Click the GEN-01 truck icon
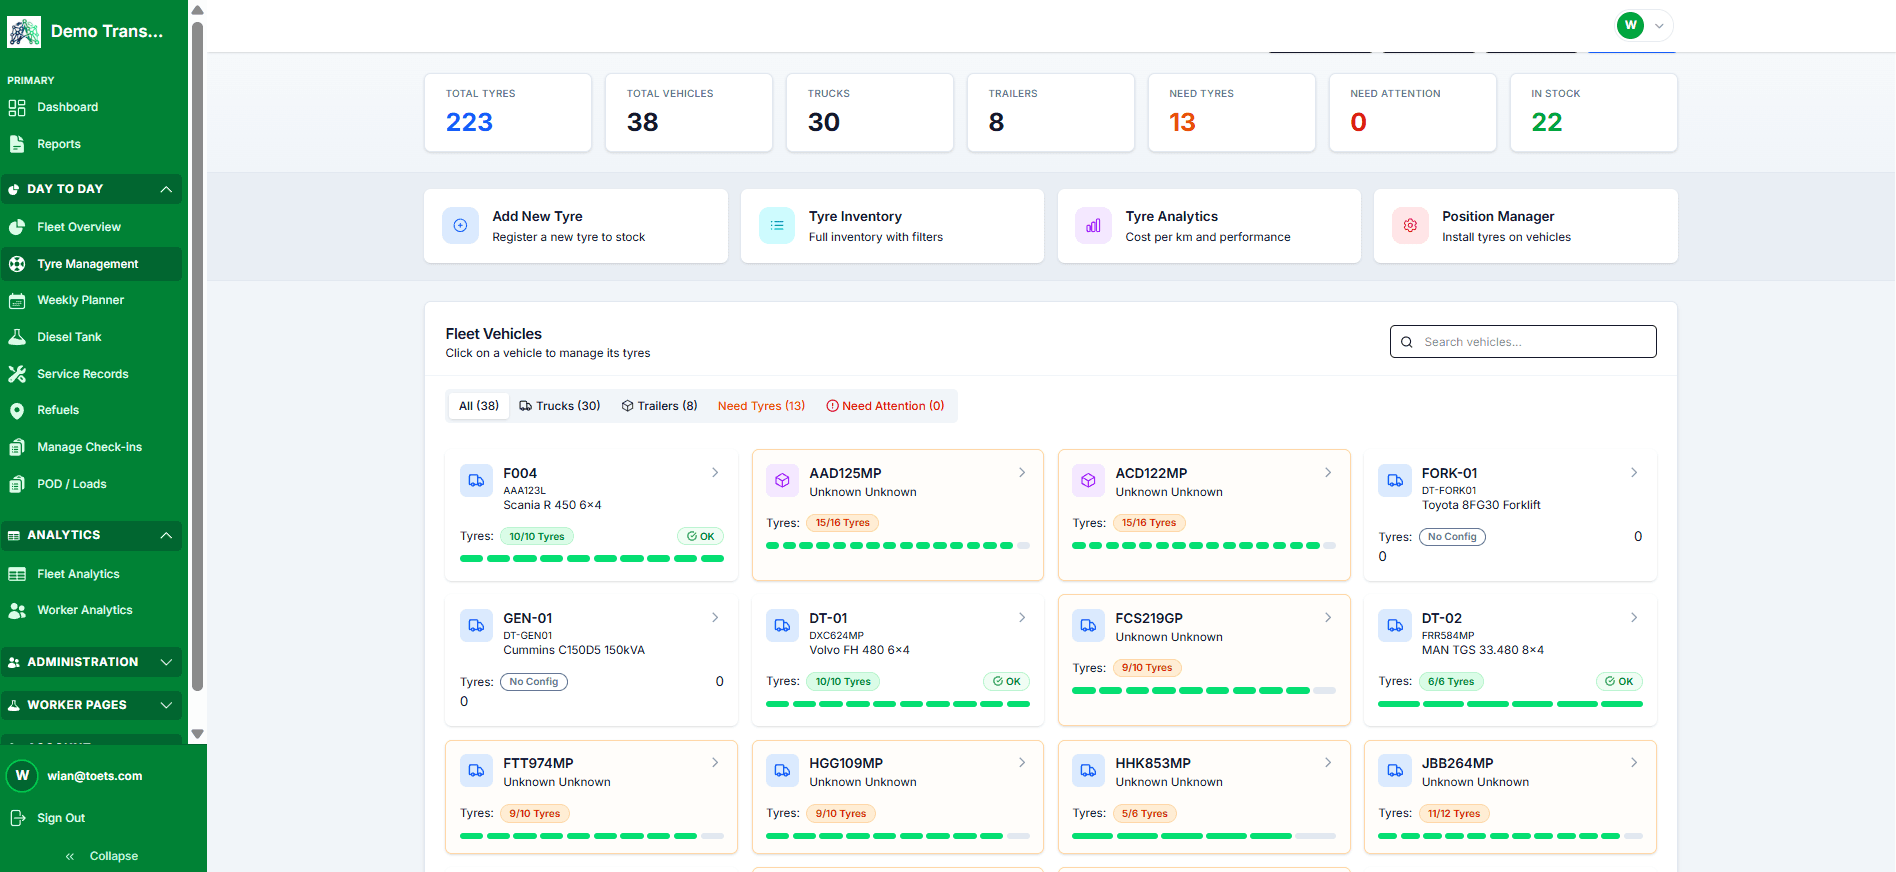 (x=476, y=625)
